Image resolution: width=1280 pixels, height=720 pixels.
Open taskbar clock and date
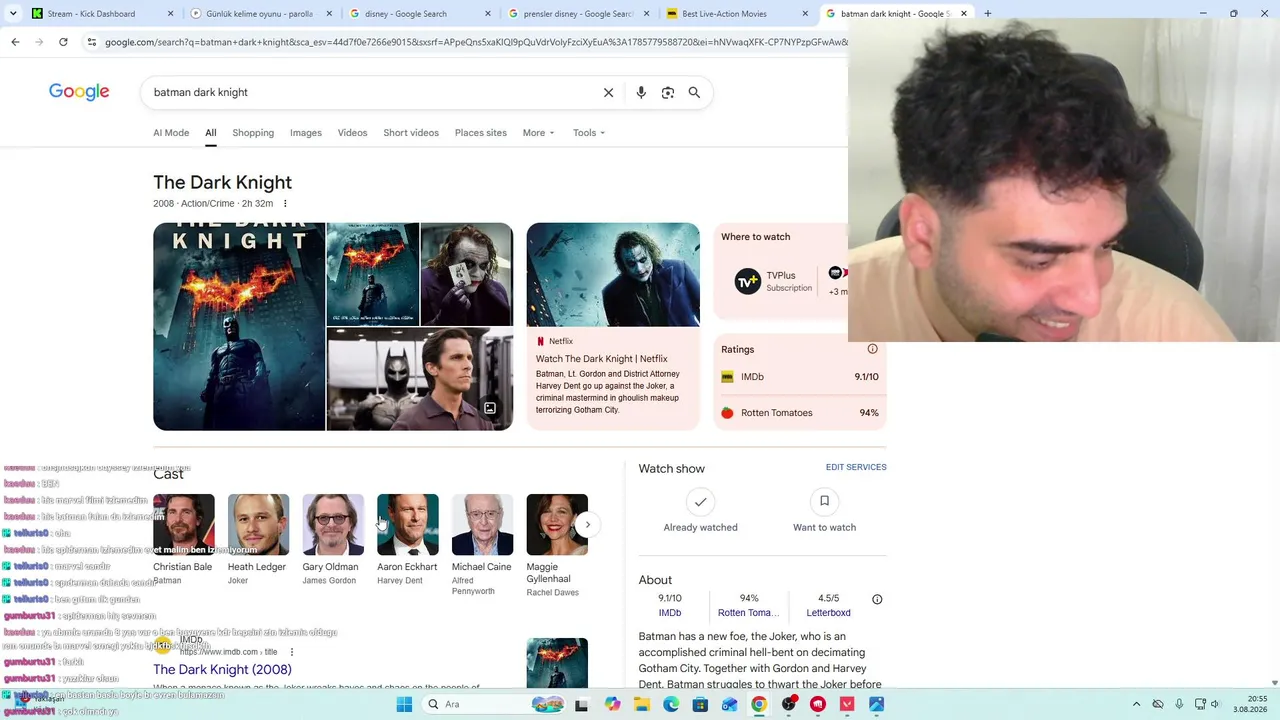tap(1250, 704)
